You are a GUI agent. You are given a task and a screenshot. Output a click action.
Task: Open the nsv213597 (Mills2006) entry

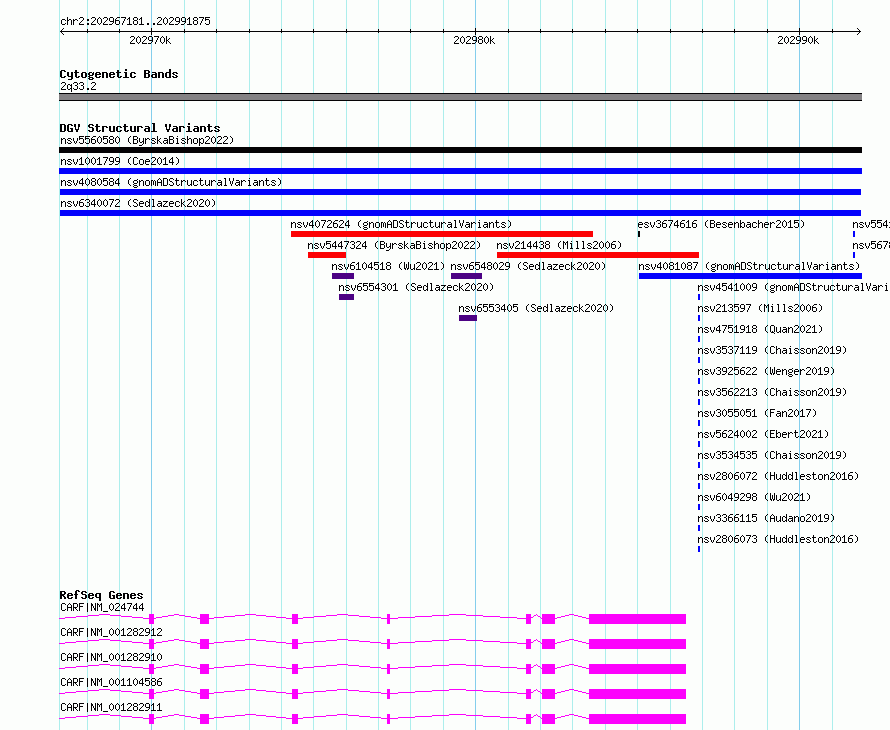click(760, 308)
